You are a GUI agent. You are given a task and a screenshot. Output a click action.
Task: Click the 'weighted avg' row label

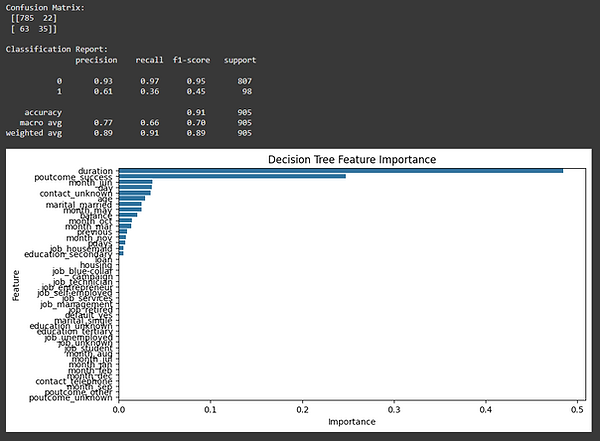click(34, 133)
